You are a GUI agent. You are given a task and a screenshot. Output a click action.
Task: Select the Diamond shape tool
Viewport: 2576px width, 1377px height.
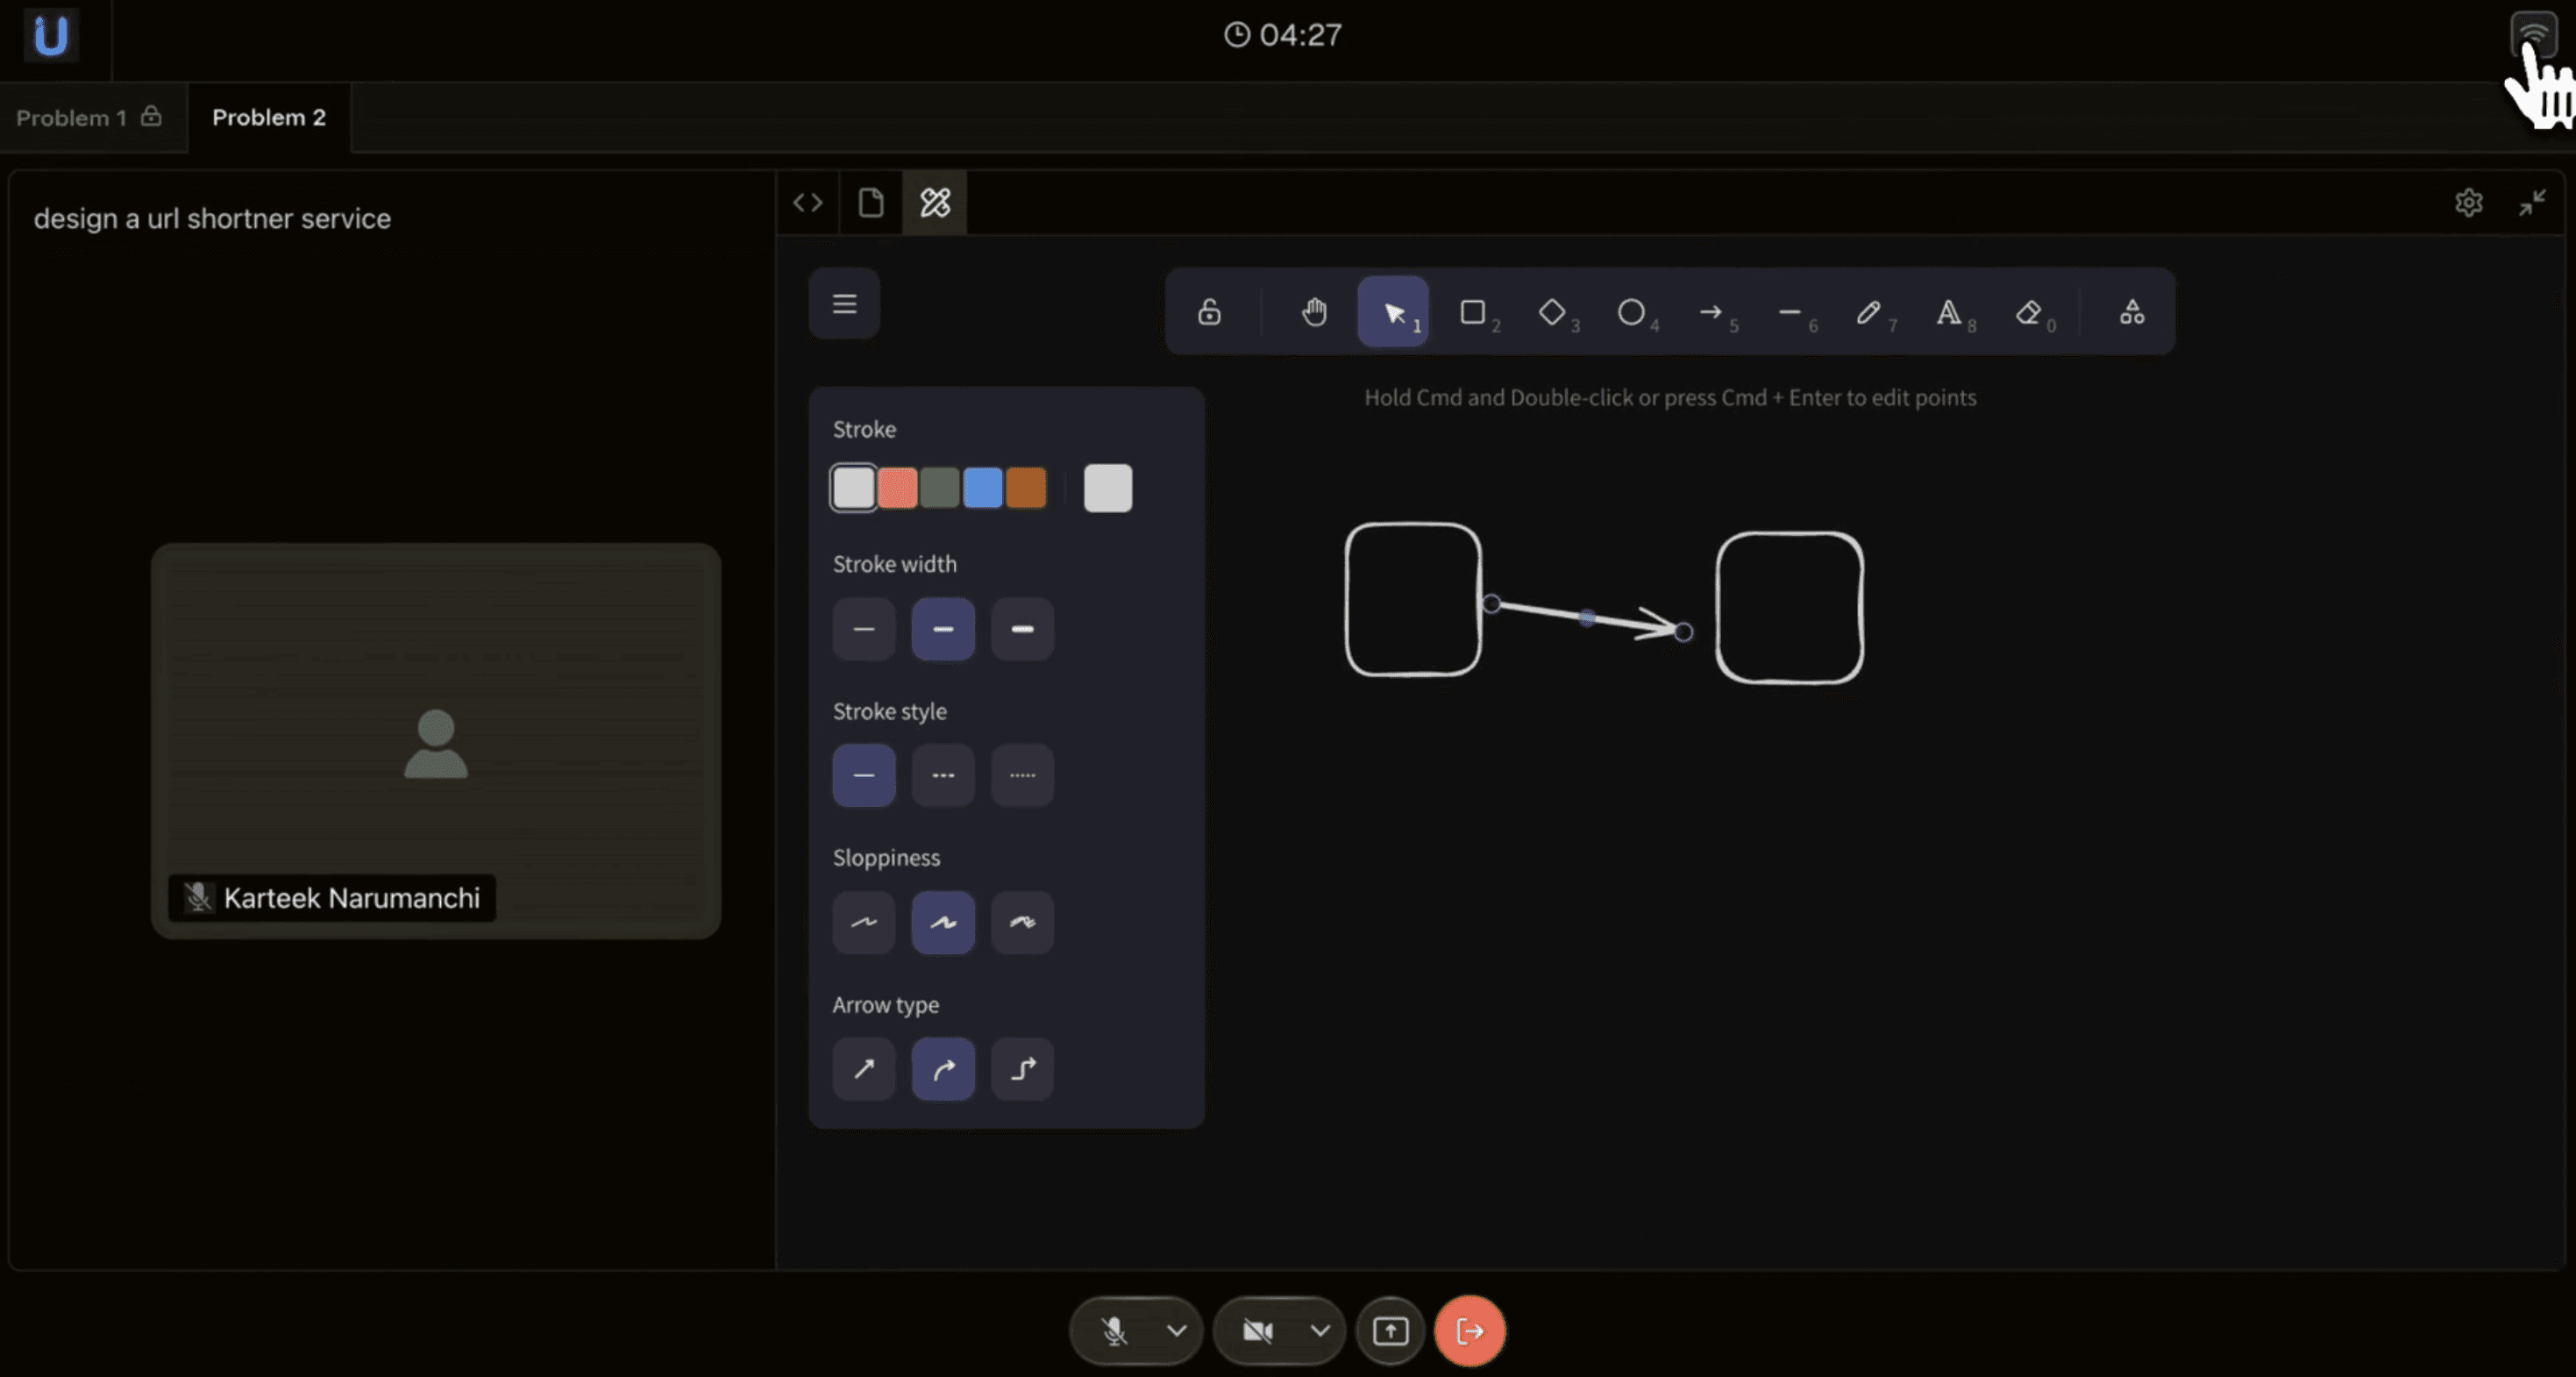pyautogui.click(x=1551, y=313)
